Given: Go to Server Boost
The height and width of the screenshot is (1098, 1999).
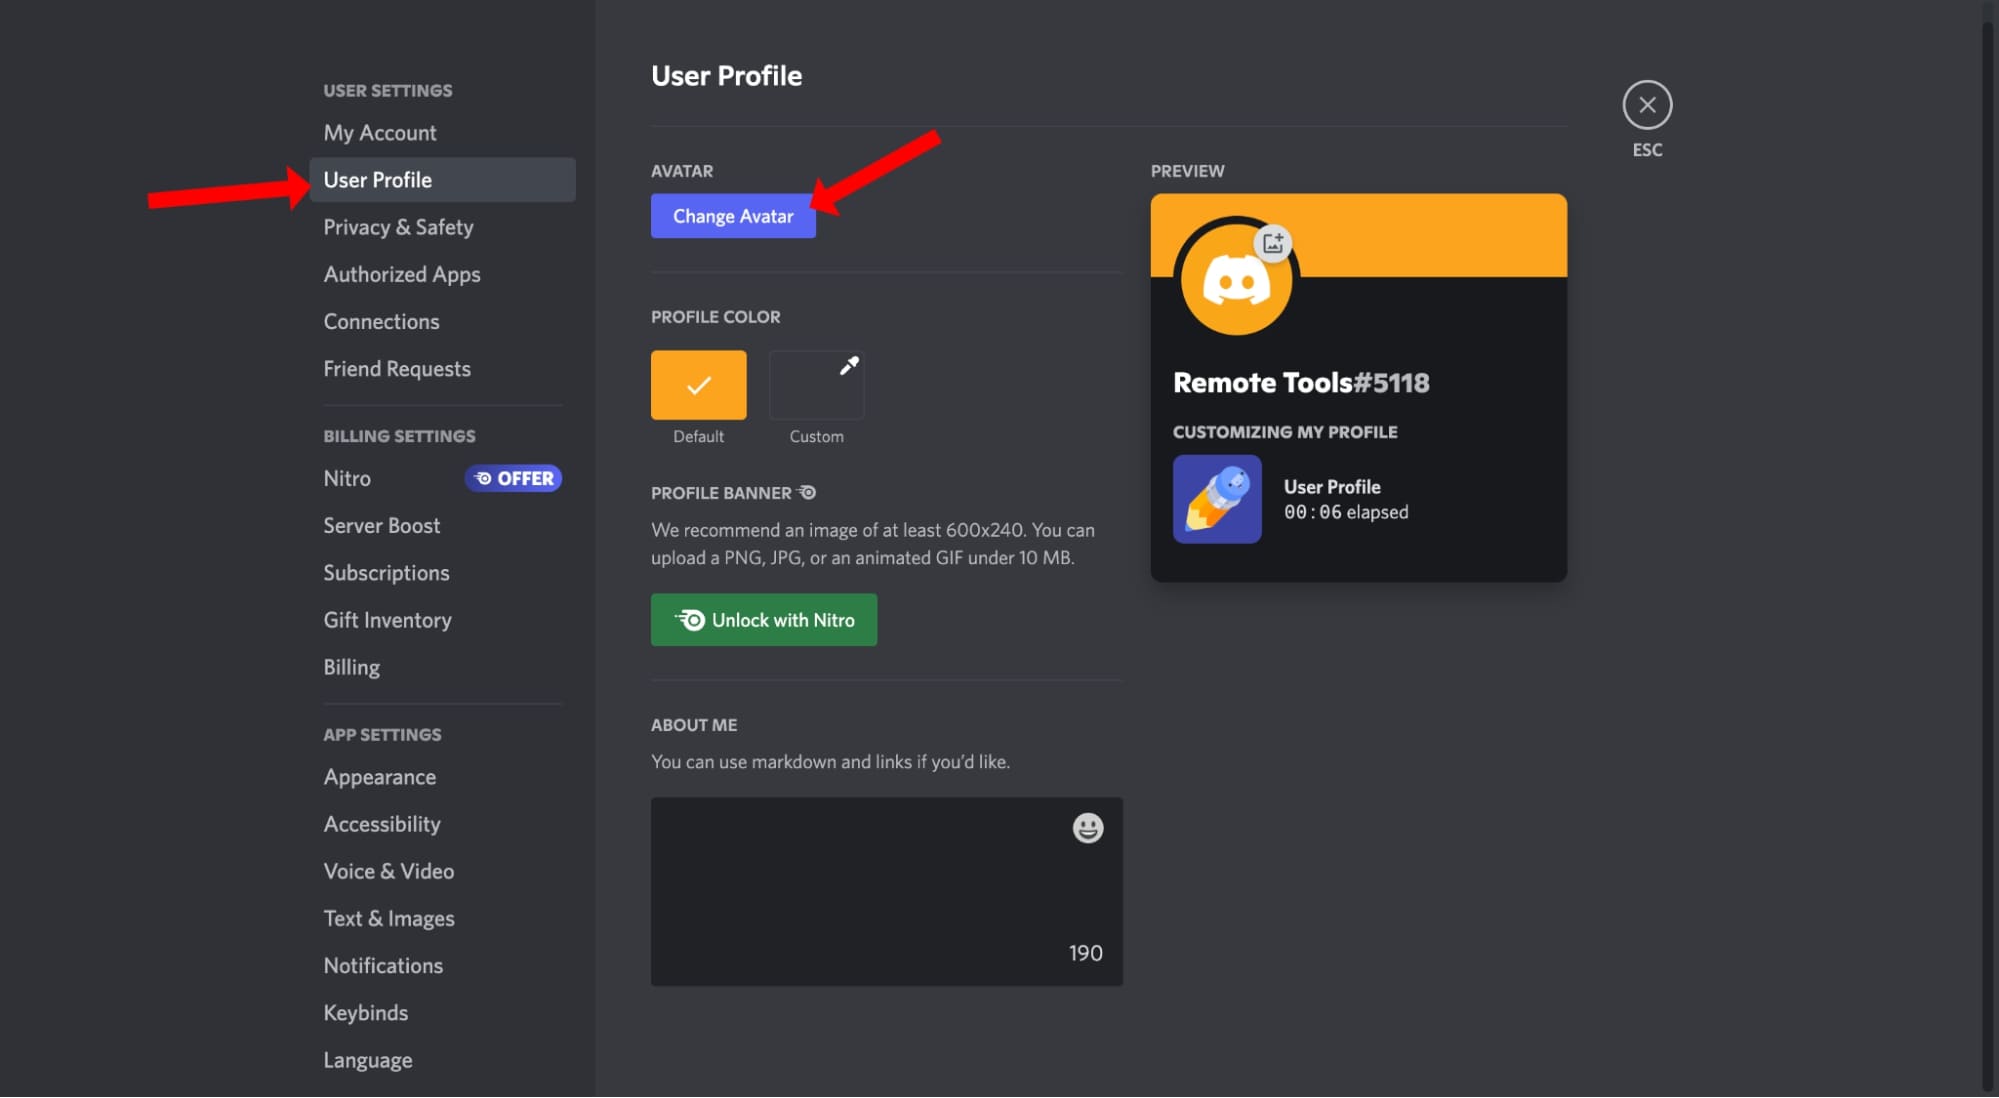Looking at the screenshot, I should pyautogui.click(x=442, y=526).
